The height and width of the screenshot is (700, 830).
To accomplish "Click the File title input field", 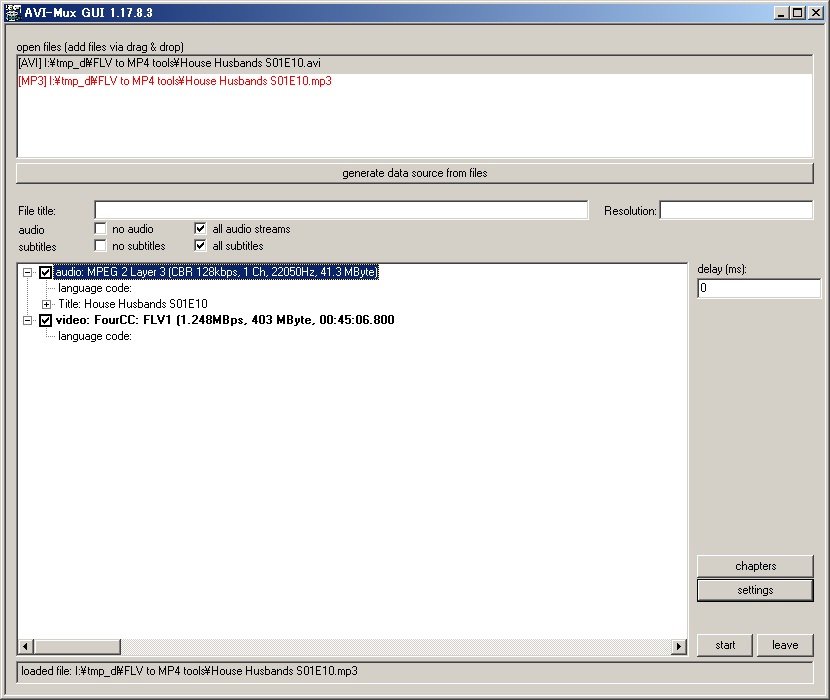I will [x=340, y=209].
